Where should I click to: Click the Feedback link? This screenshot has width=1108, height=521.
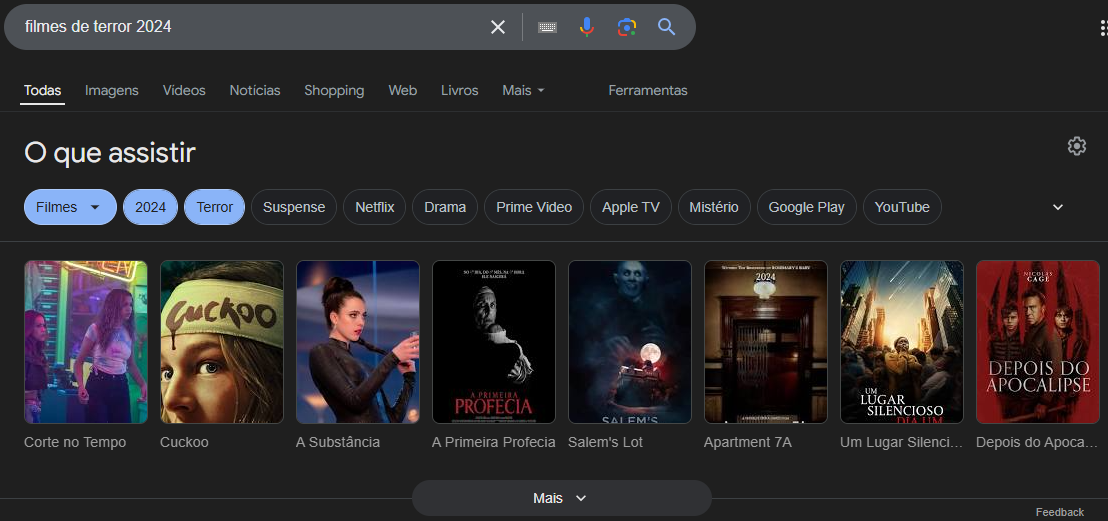pos(1059,512)
